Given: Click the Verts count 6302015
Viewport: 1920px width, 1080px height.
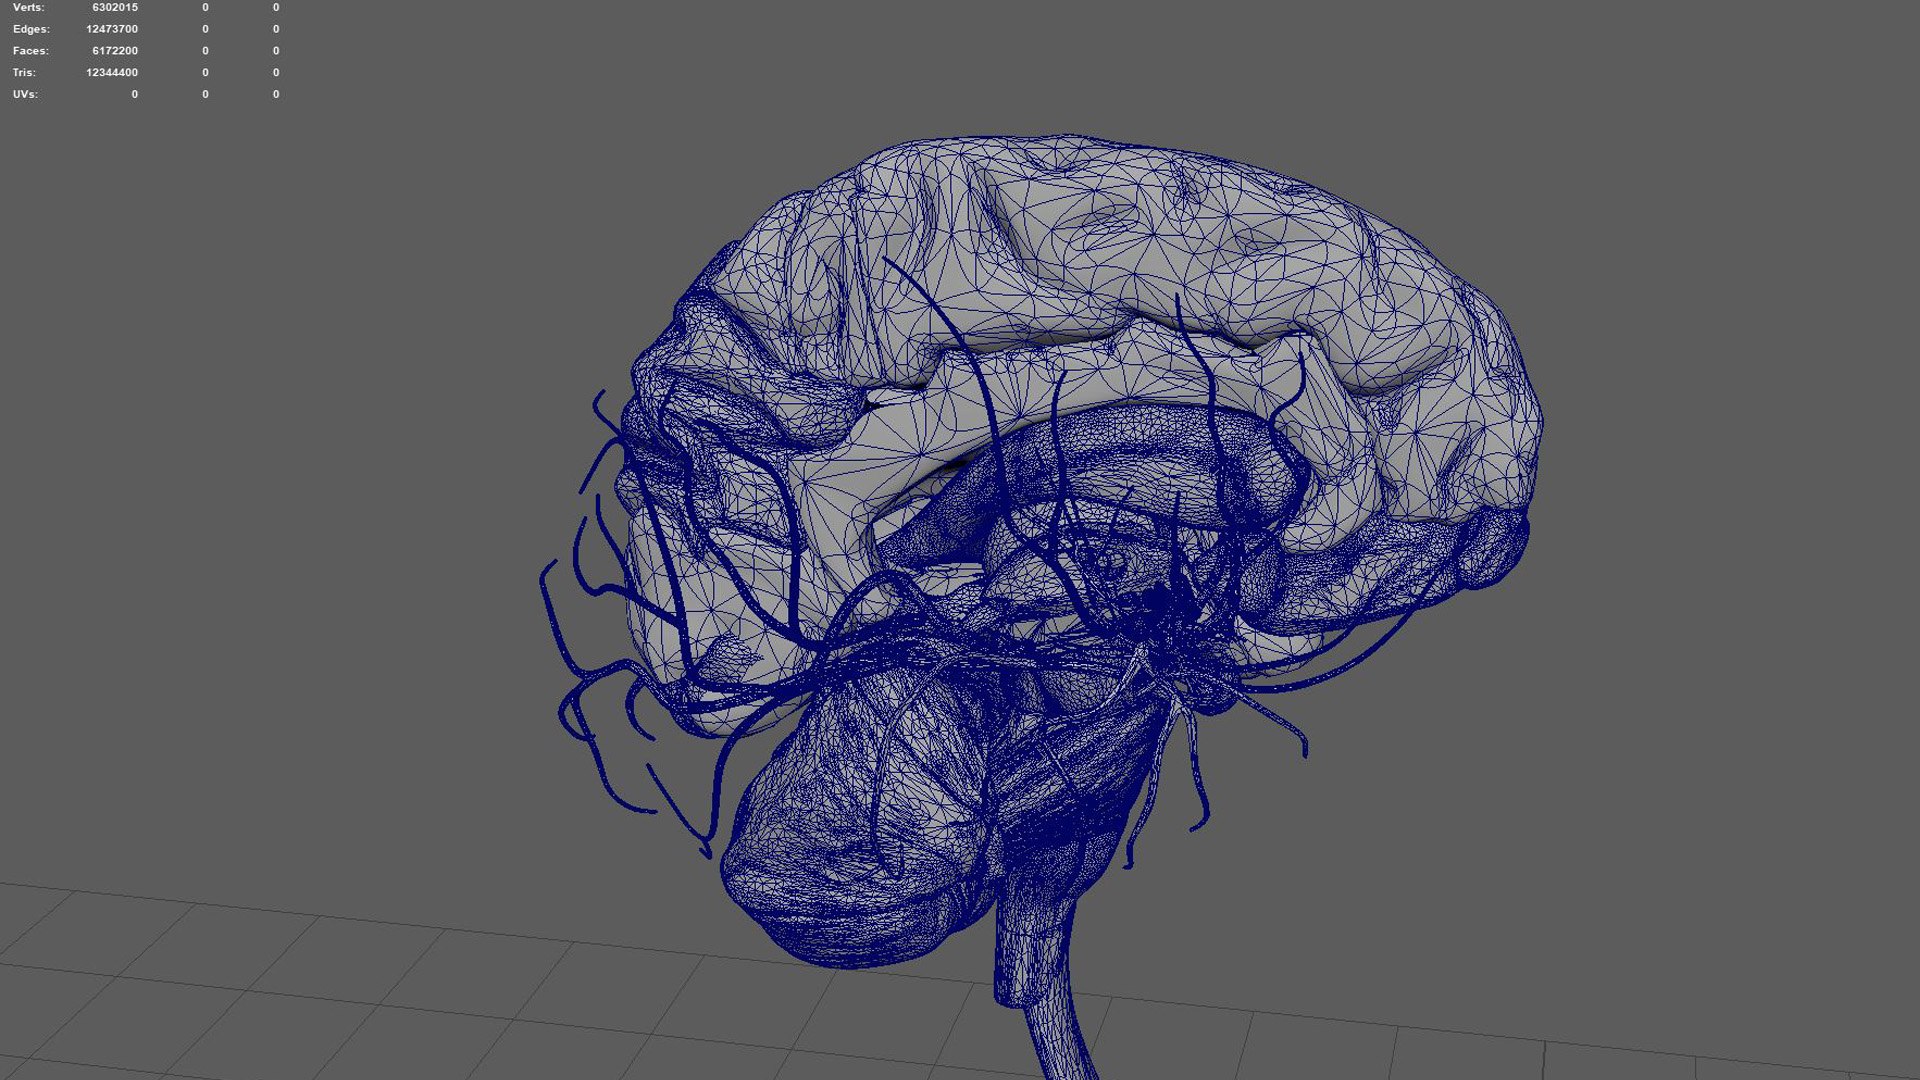Looking at the screenshot, I should pyautogui.click(x=115, y=7).
